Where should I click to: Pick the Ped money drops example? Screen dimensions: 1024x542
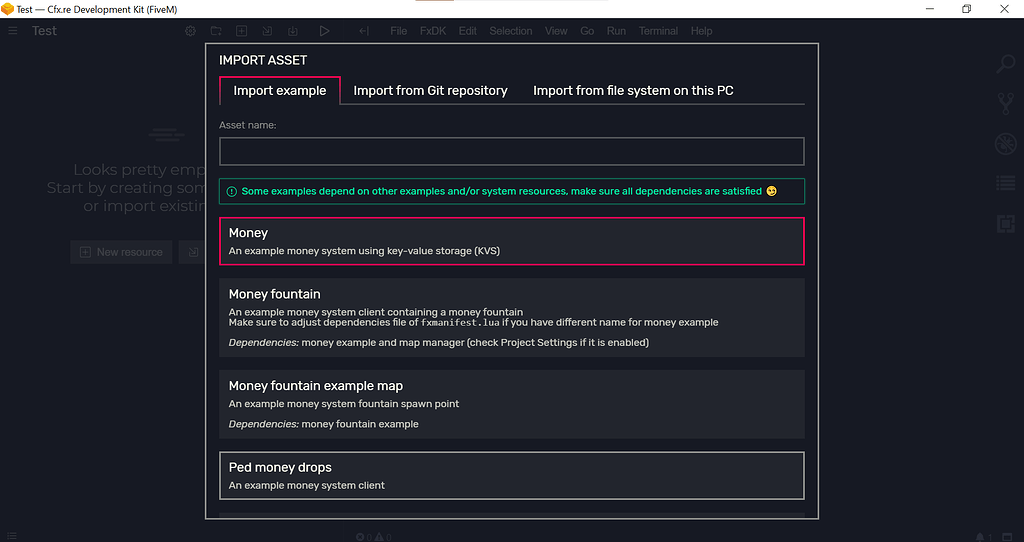click(511, 475)
